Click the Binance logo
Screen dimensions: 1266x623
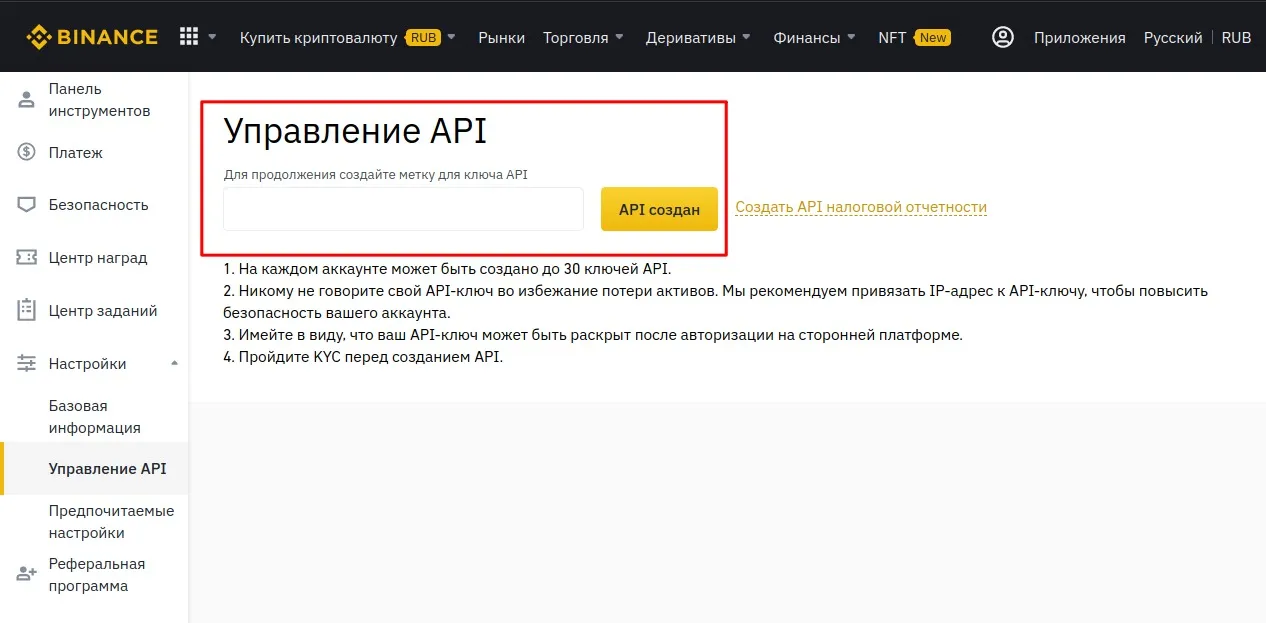coord(92,36)
